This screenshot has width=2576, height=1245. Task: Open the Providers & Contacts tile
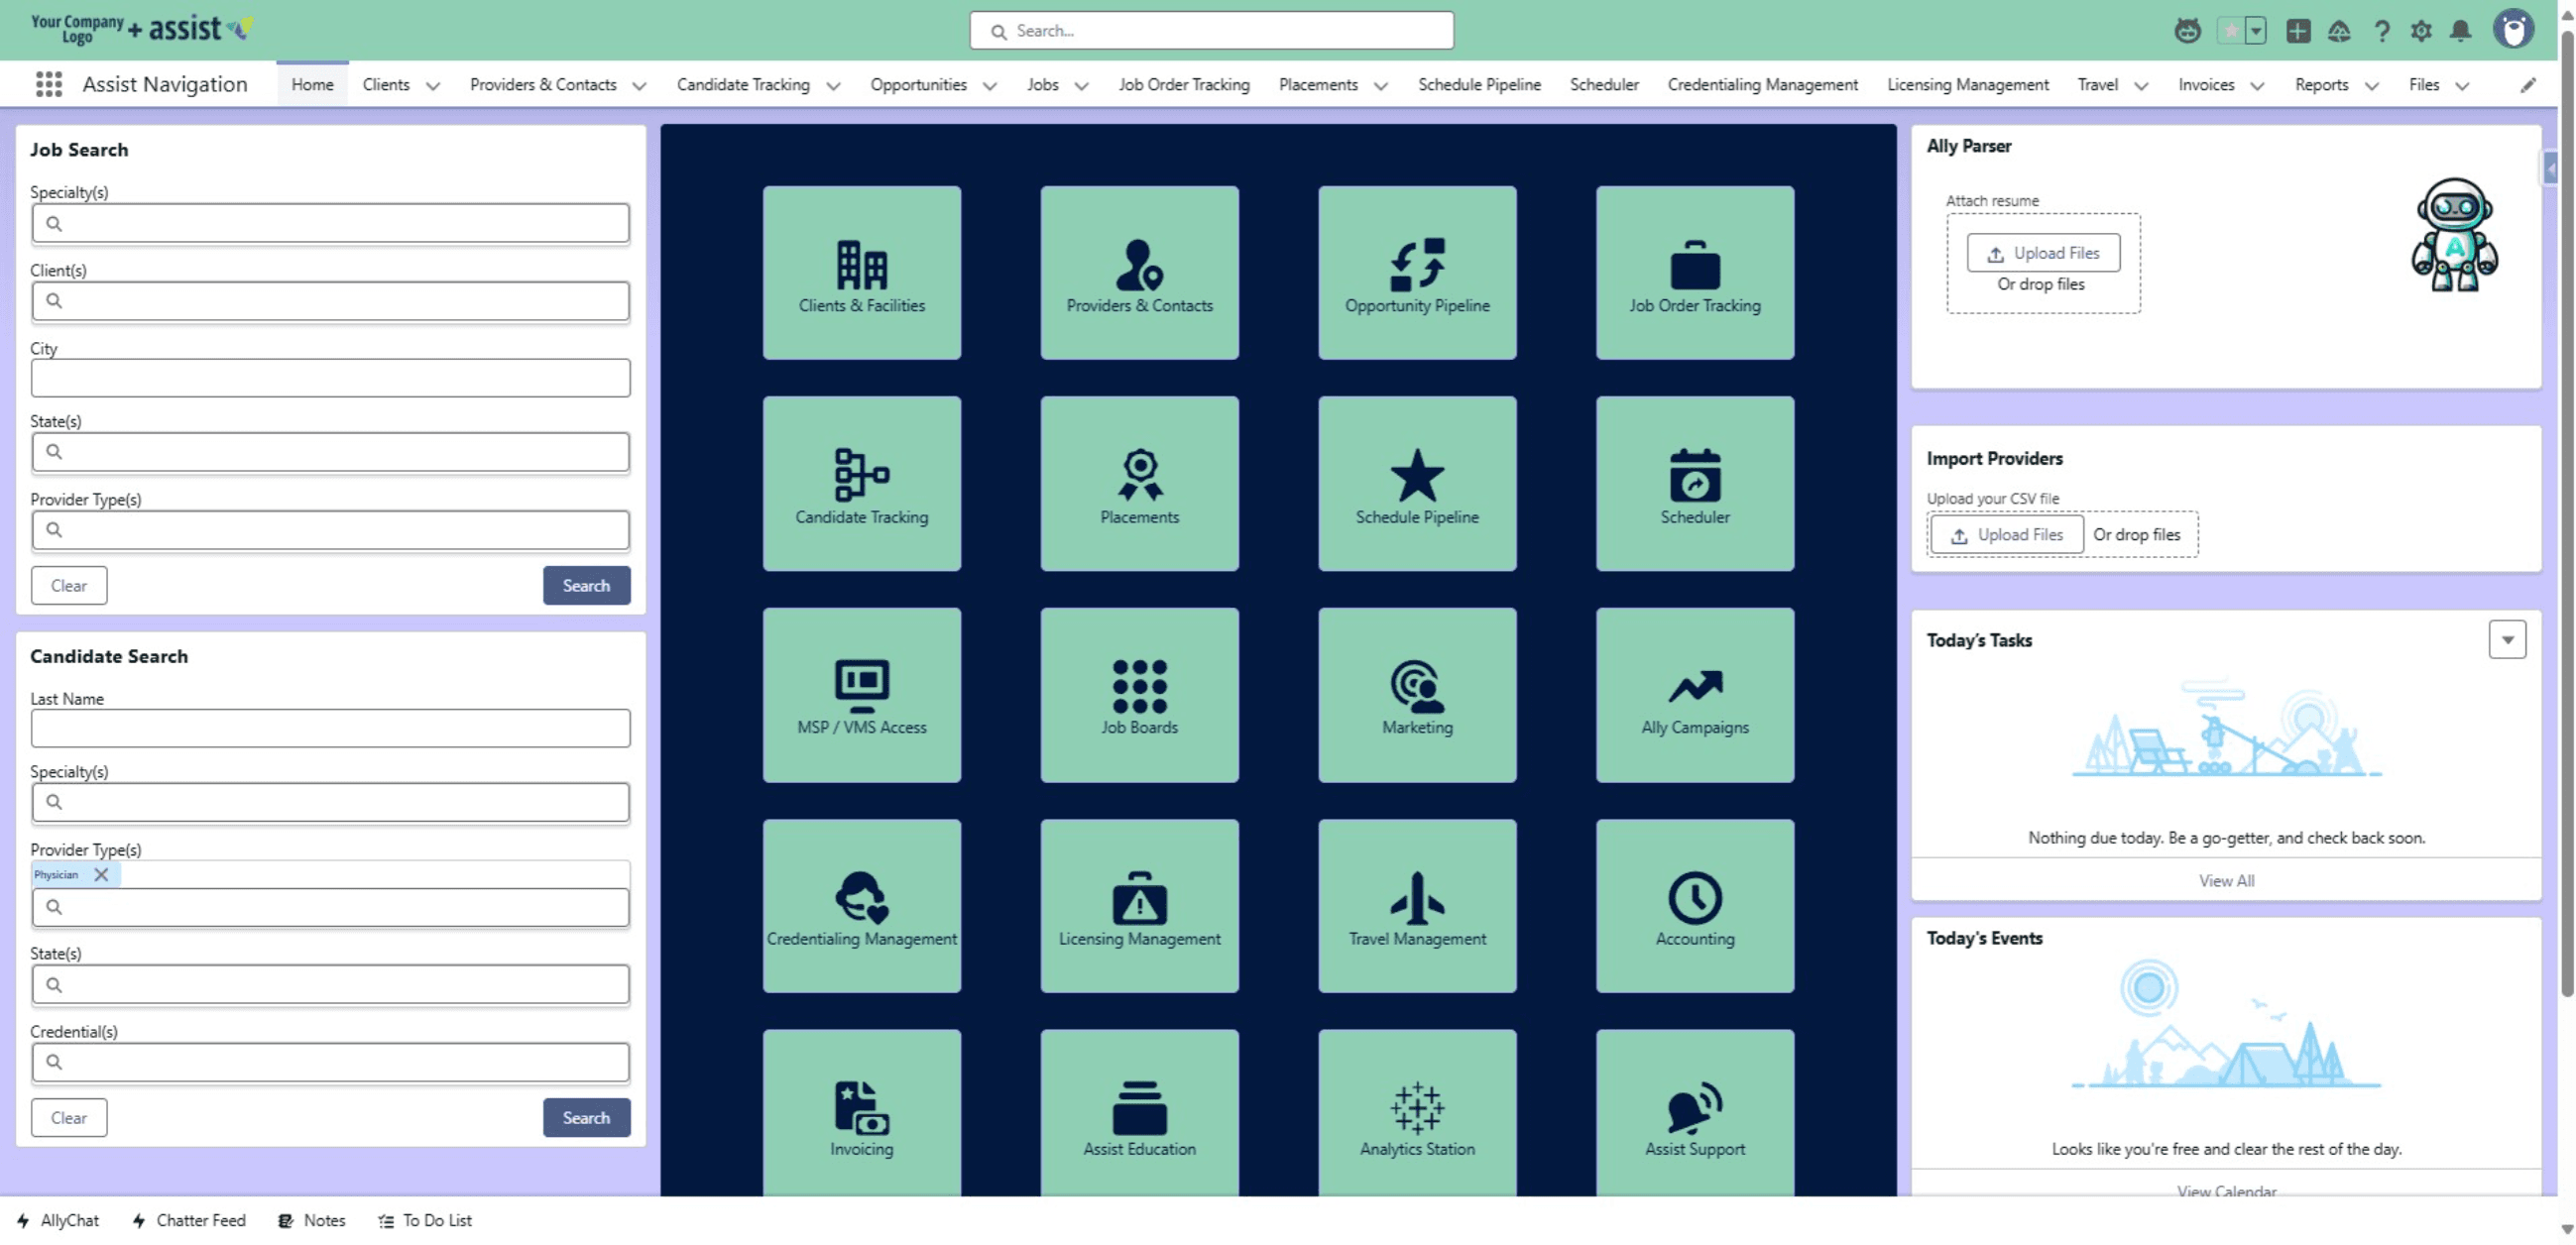[1139, 272]
